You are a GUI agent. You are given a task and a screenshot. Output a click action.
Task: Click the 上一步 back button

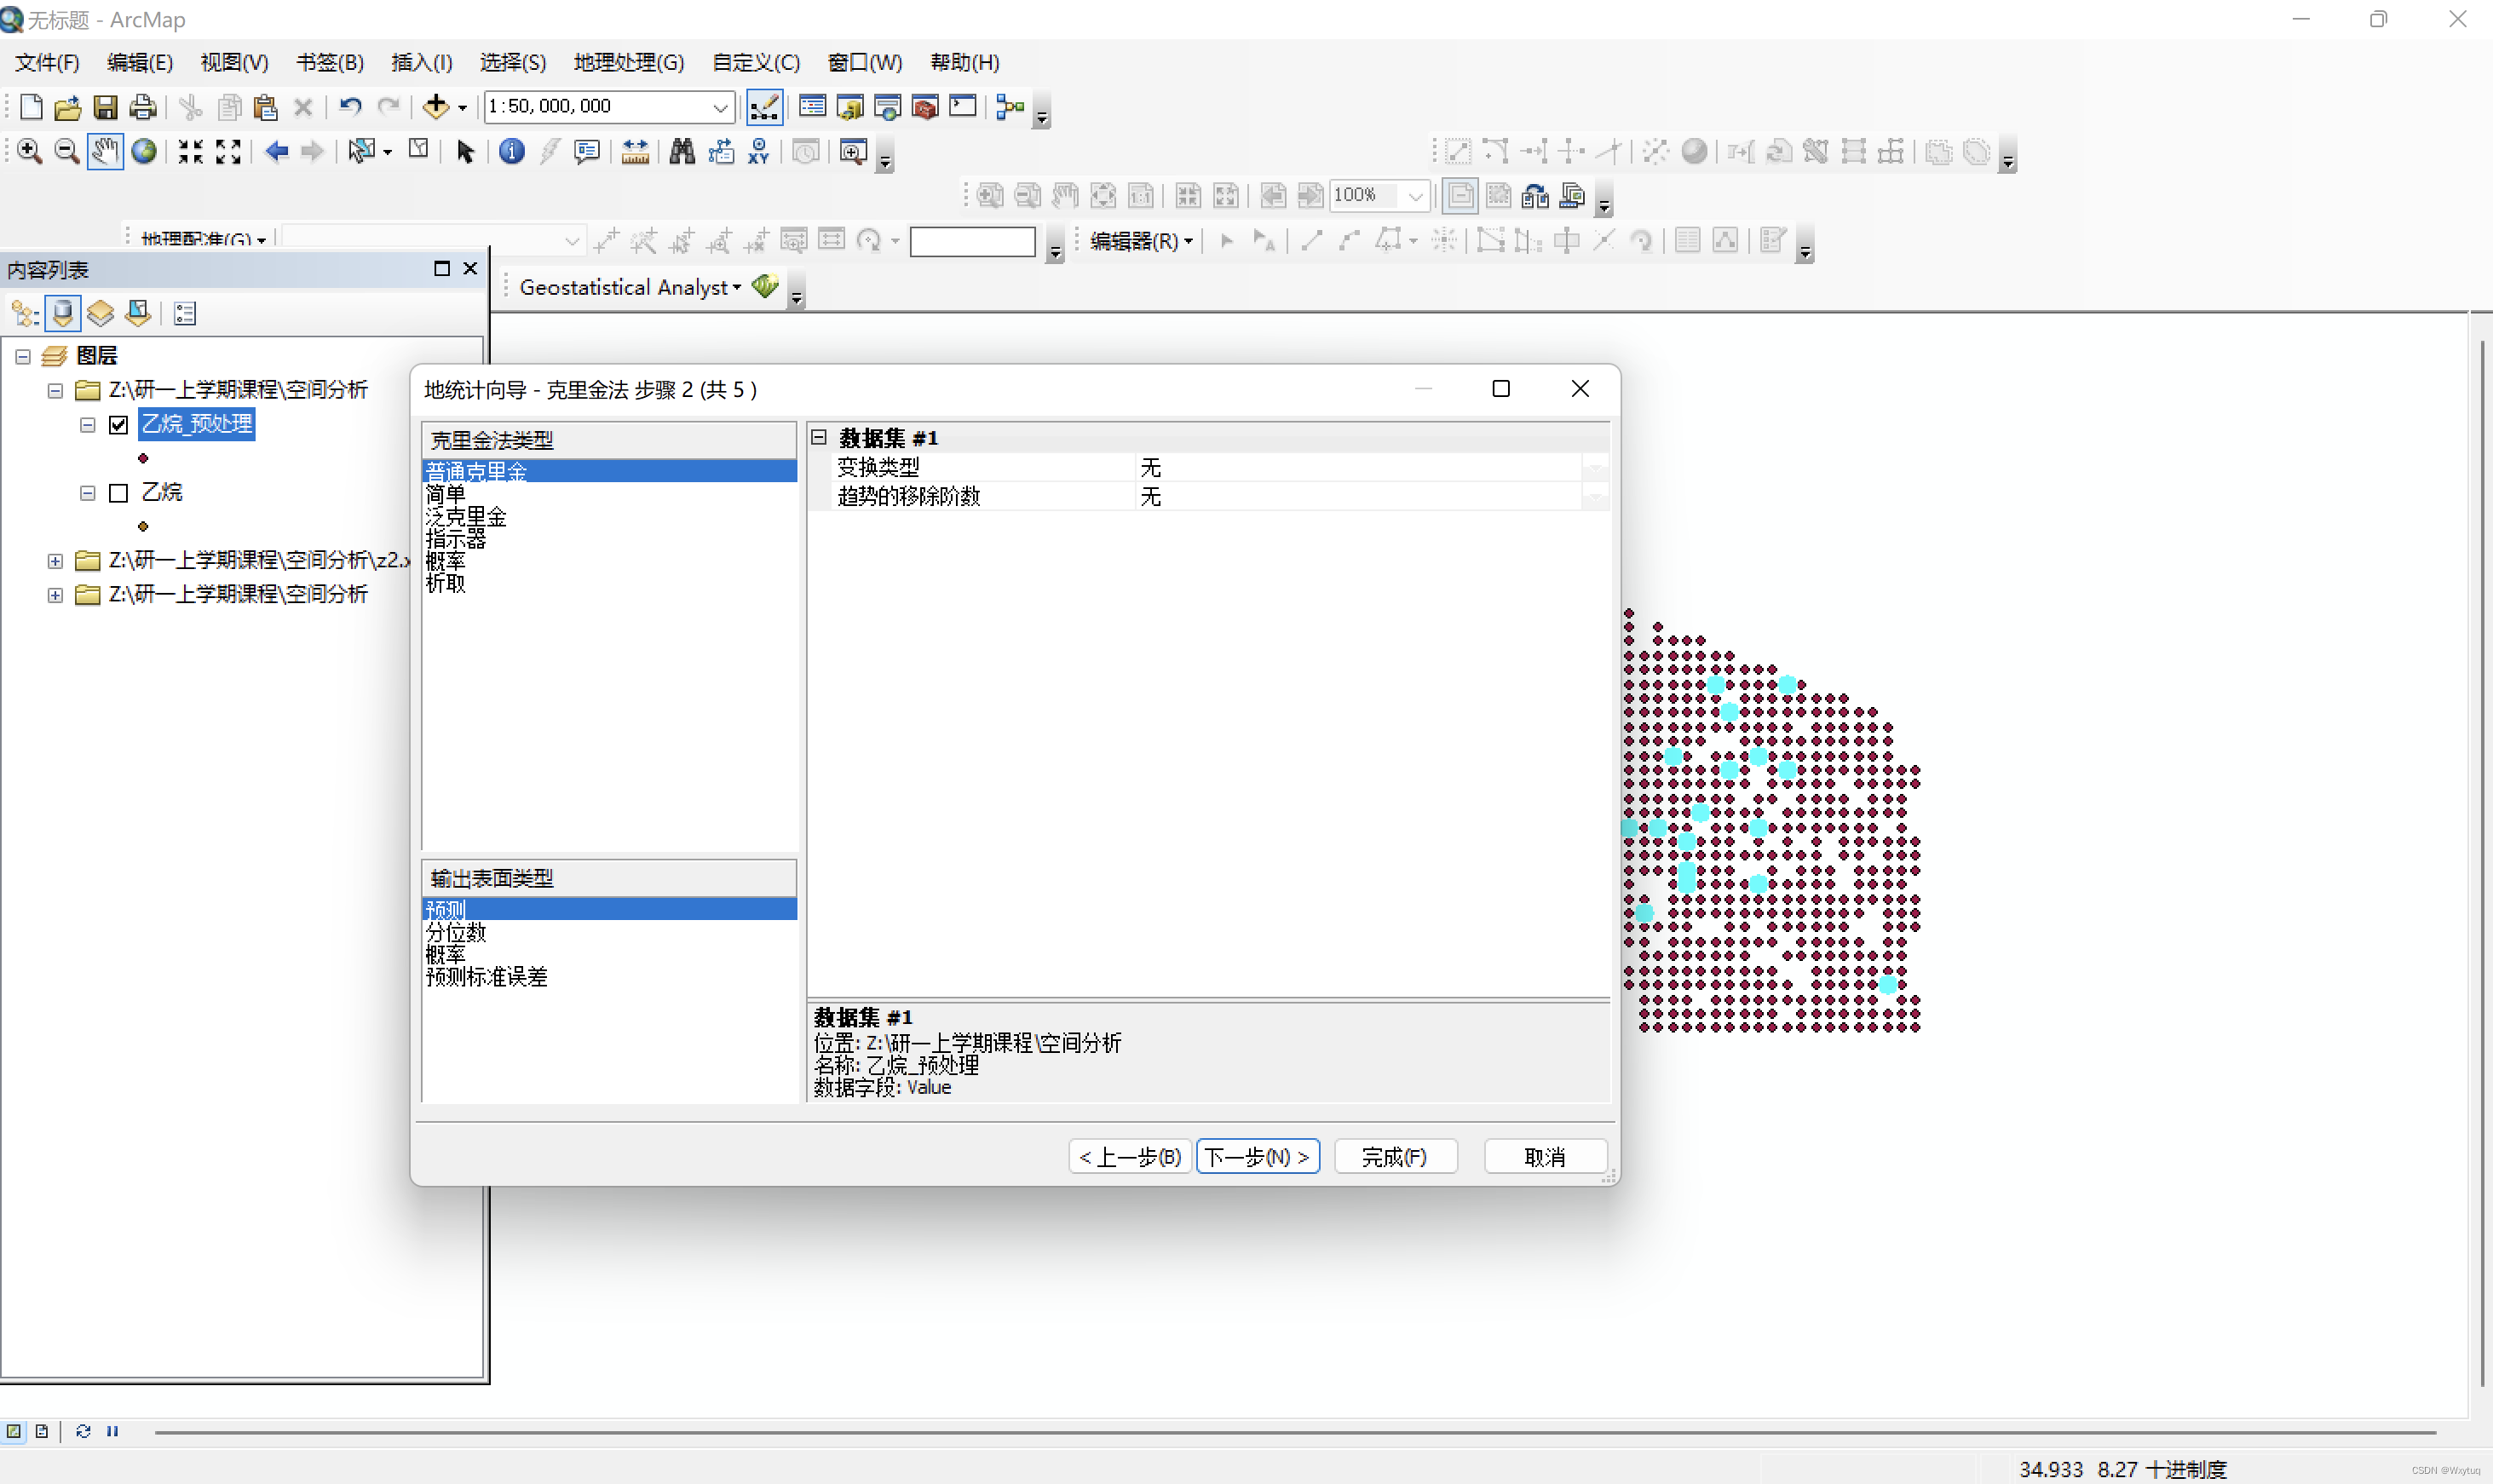click(x=1130, y=1157)
